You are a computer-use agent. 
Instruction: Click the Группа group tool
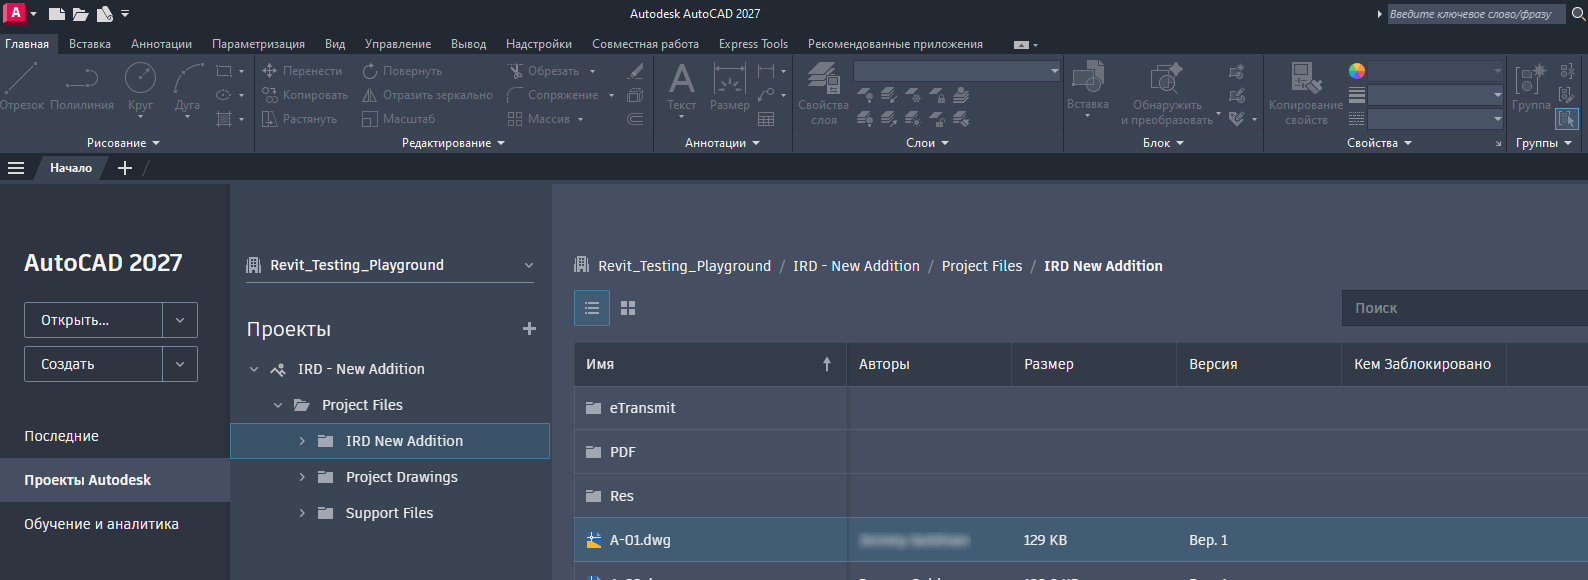pyautogui.click(x=1531, y=87)
